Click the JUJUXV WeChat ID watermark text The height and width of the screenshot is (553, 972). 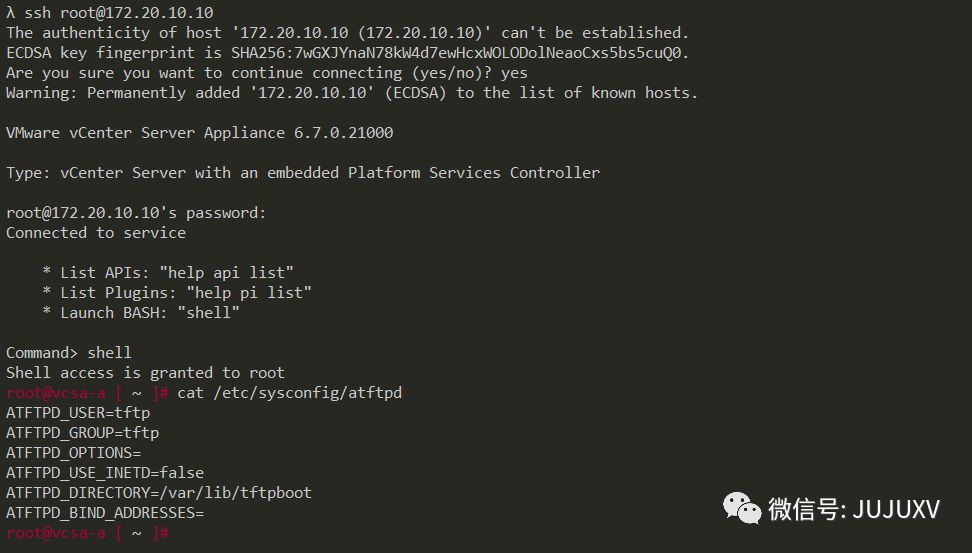coord(854,509)
